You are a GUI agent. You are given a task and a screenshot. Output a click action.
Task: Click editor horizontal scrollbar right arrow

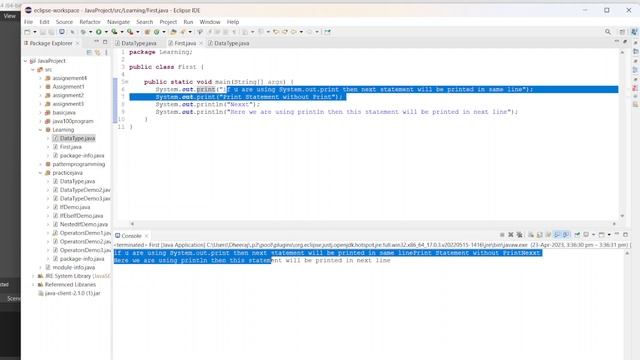[614, 224]
